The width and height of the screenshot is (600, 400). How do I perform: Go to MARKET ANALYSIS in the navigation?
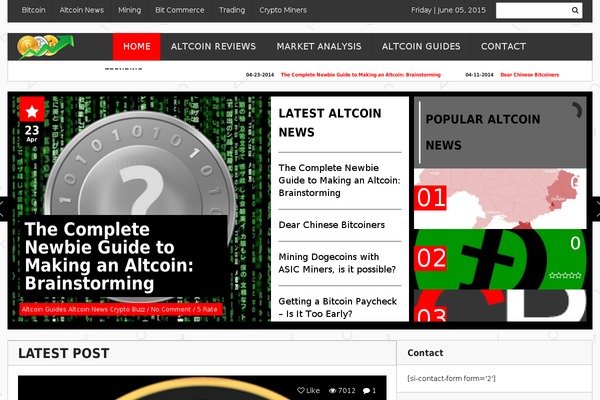click(x=319, y=46)
